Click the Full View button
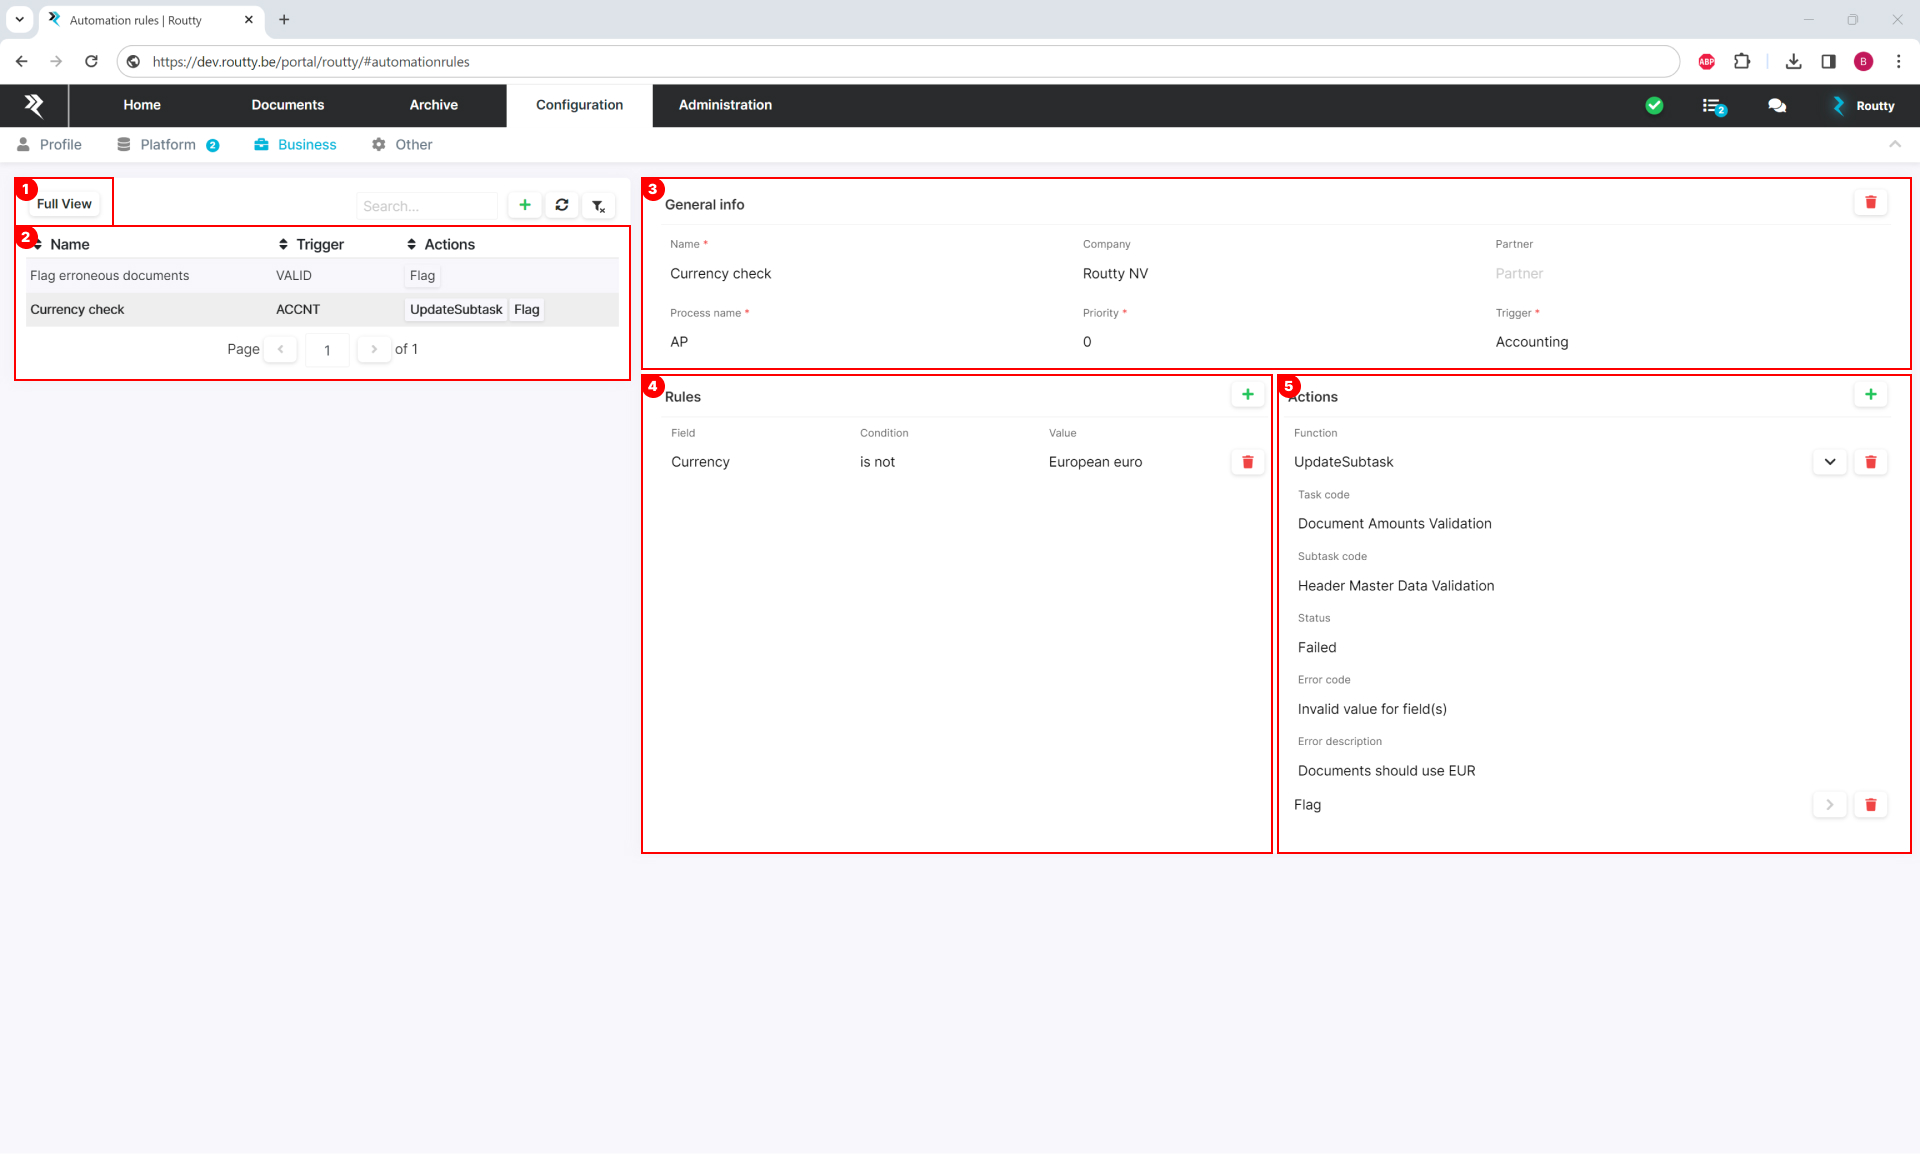Screen dimensions: 1920x1154 [64, 204]
